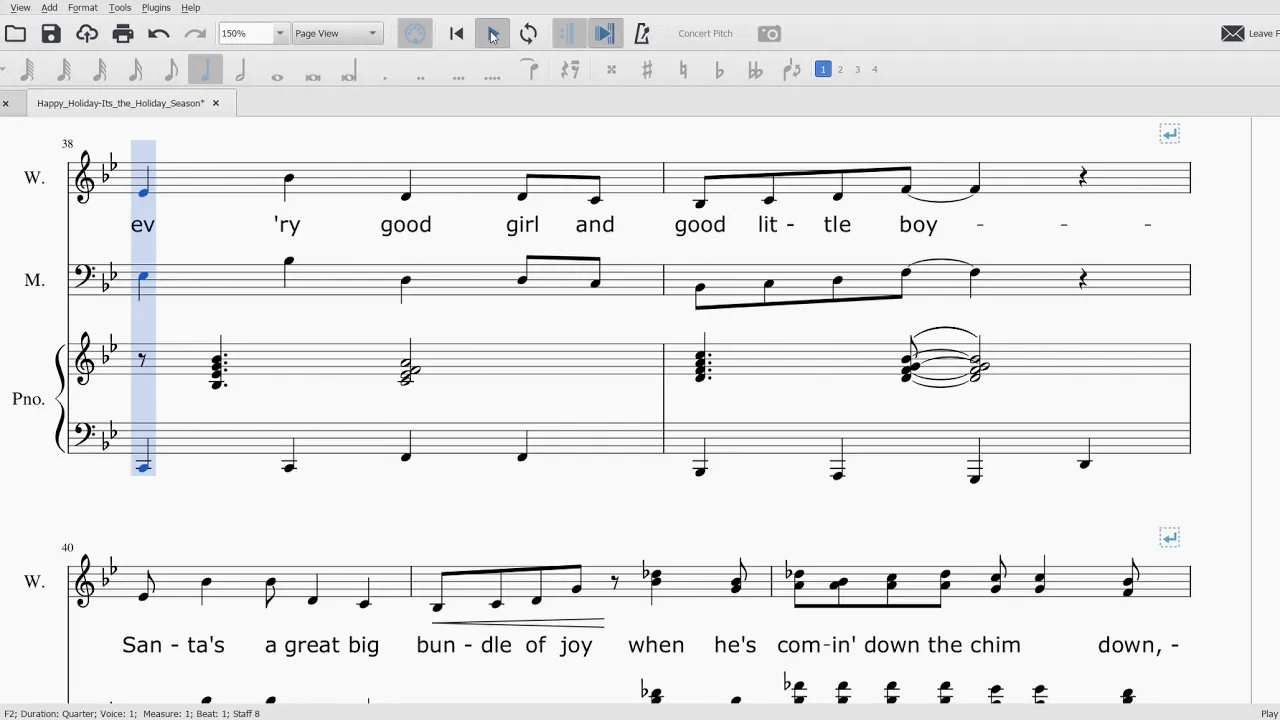Add a tie to the selected note
Screen dimensions: 1280x720
pos(531,70)
